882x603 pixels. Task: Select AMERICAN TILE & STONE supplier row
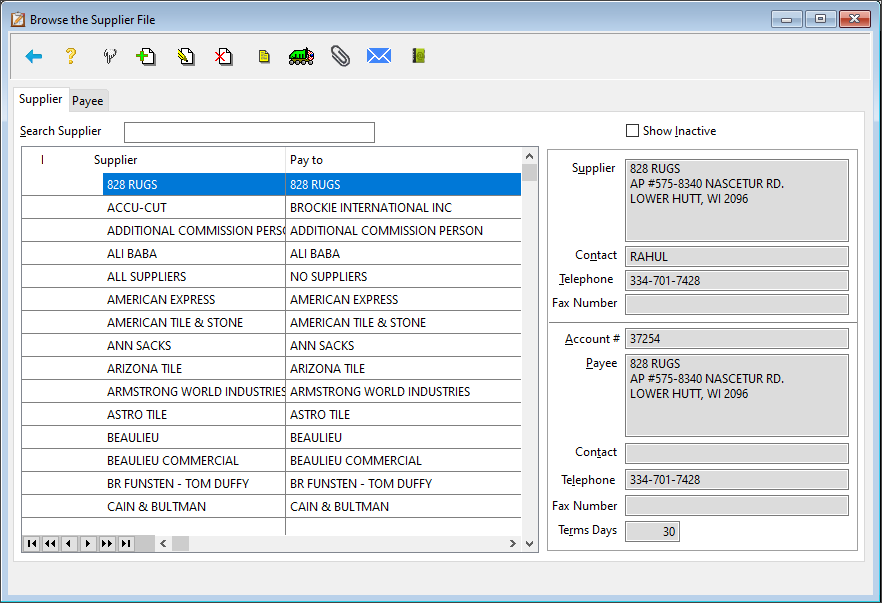pyautogui.click(x=271, y=323)
